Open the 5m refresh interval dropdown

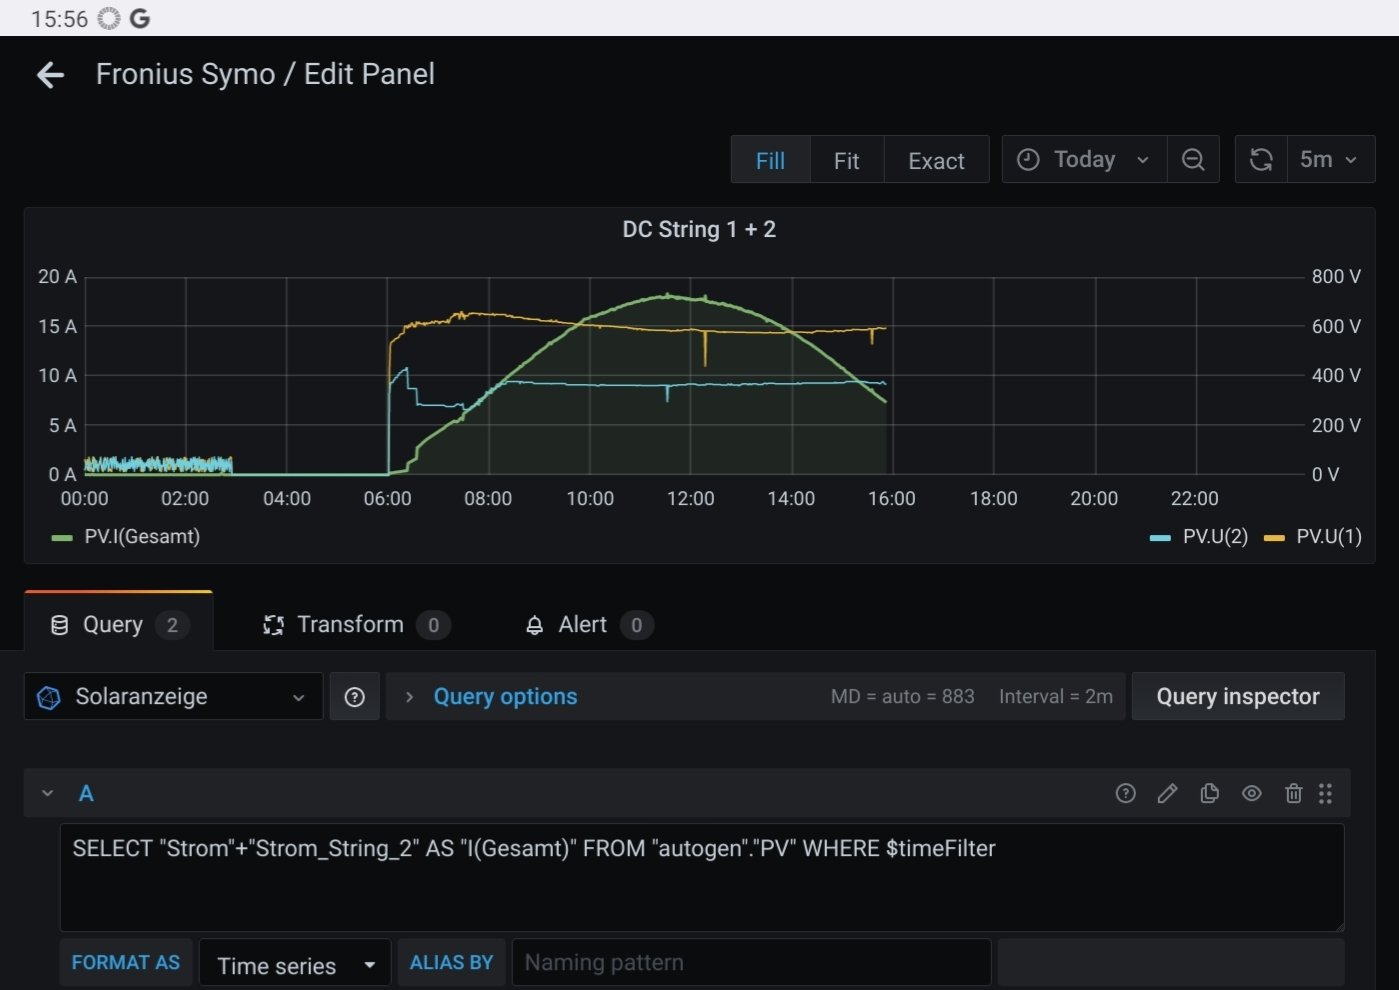point(1329,160)
